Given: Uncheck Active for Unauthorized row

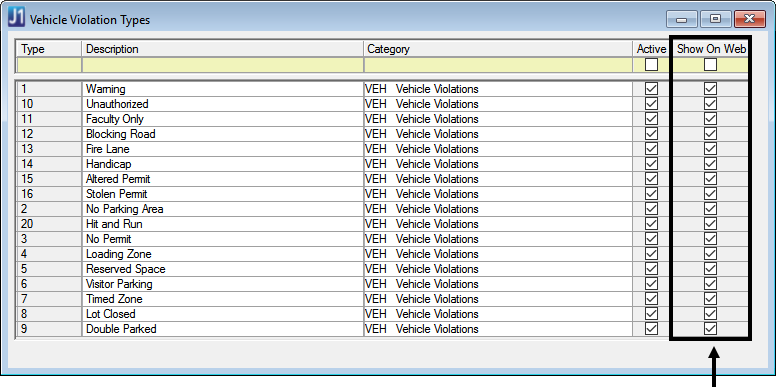Looking at the screenshot, I should [651, 104].
